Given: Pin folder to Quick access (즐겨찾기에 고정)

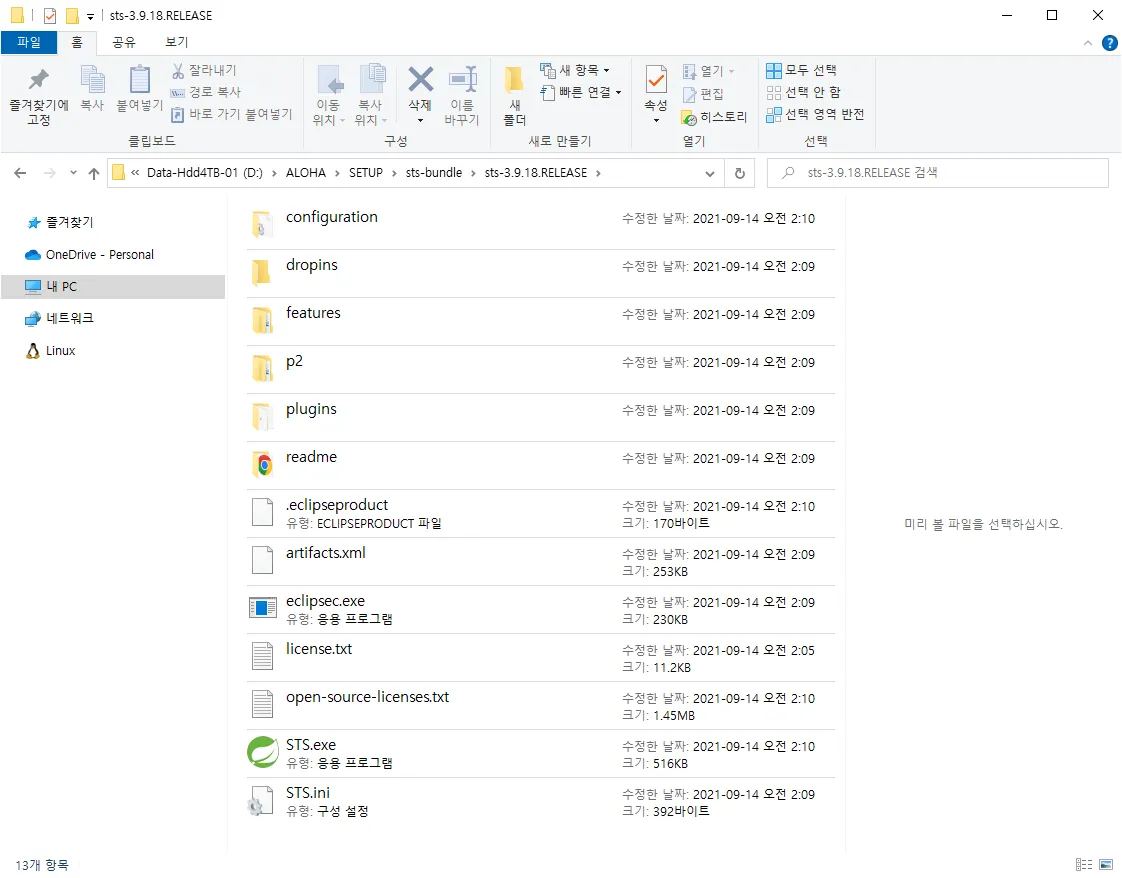Looking at the screenshot, I should (39, 96).
